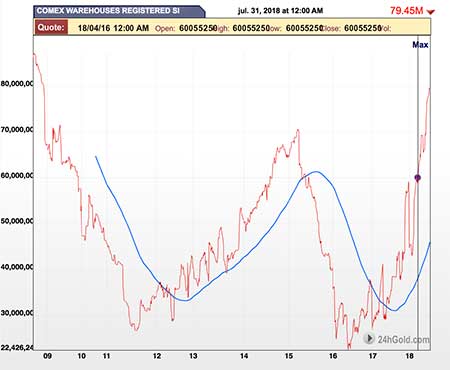Click the x-axis year label 18

tap(410, 356)
